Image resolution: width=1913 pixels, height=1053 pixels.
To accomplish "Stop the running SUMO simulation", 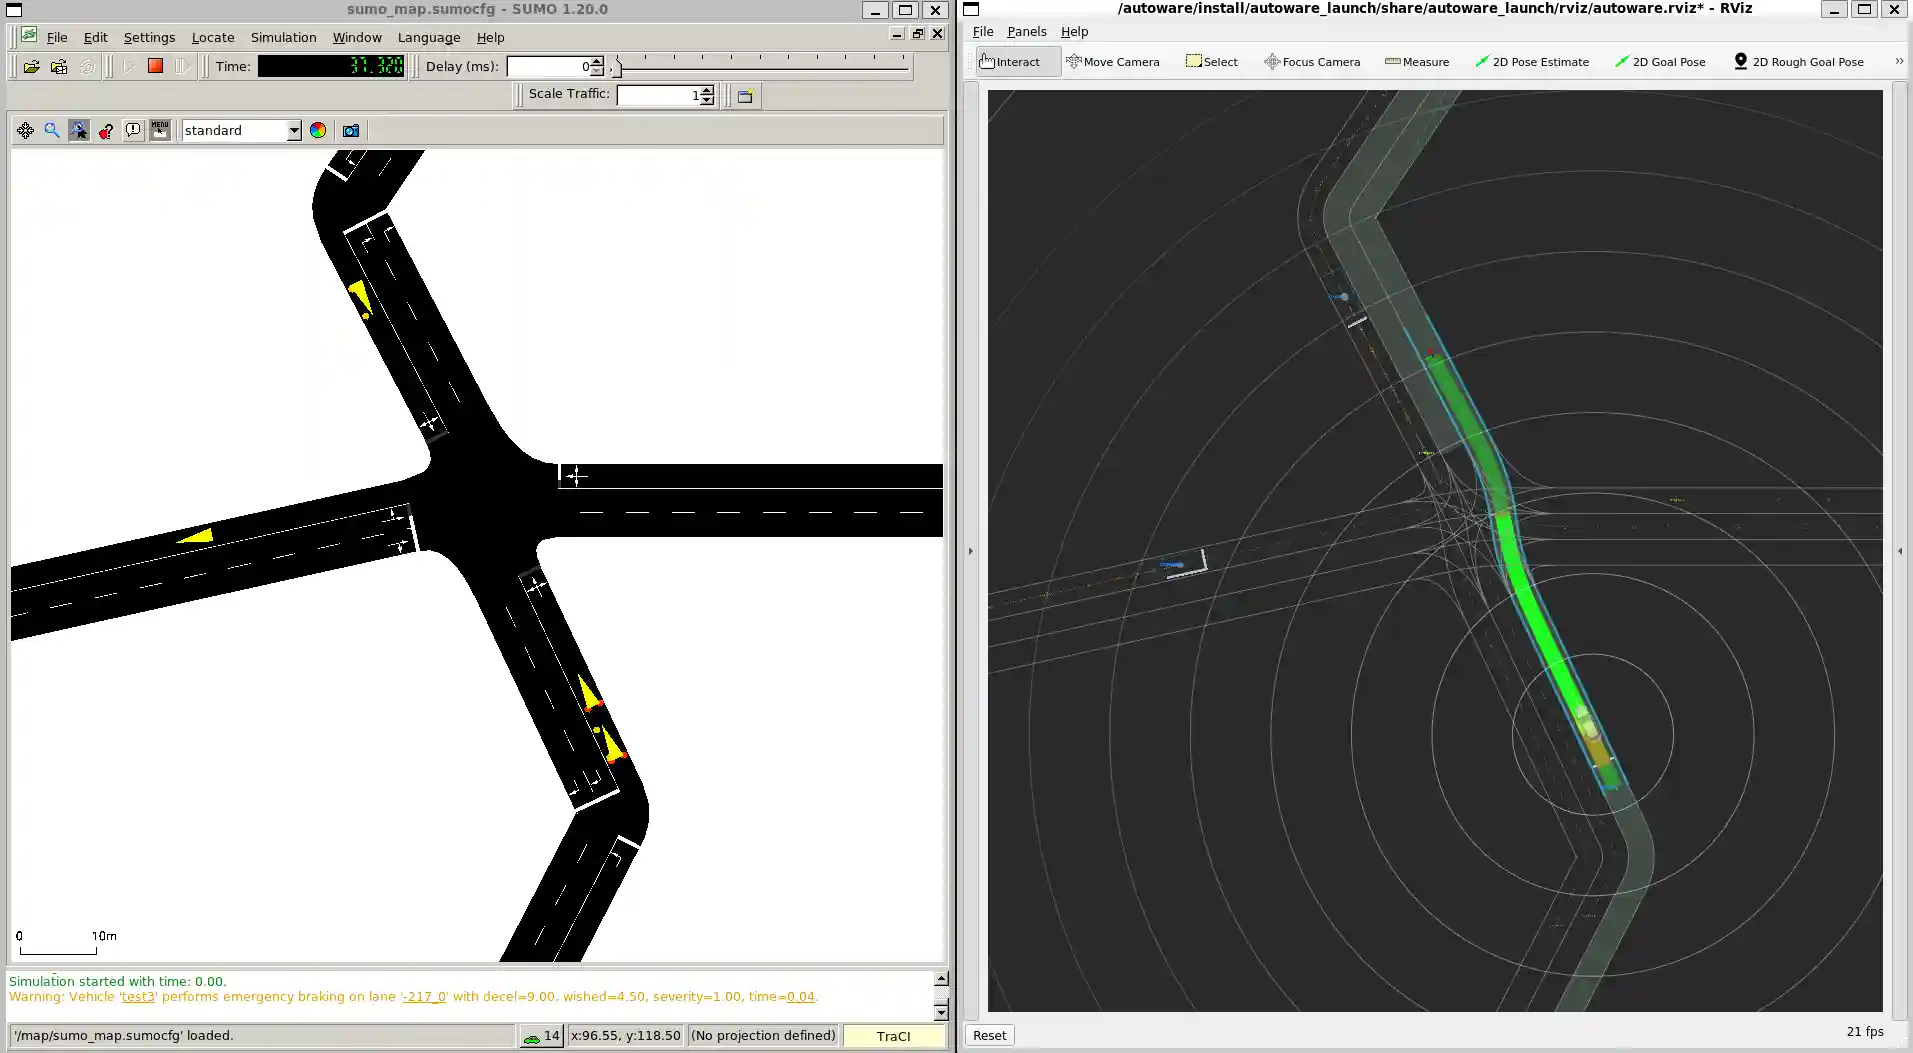I will point(155,66).
